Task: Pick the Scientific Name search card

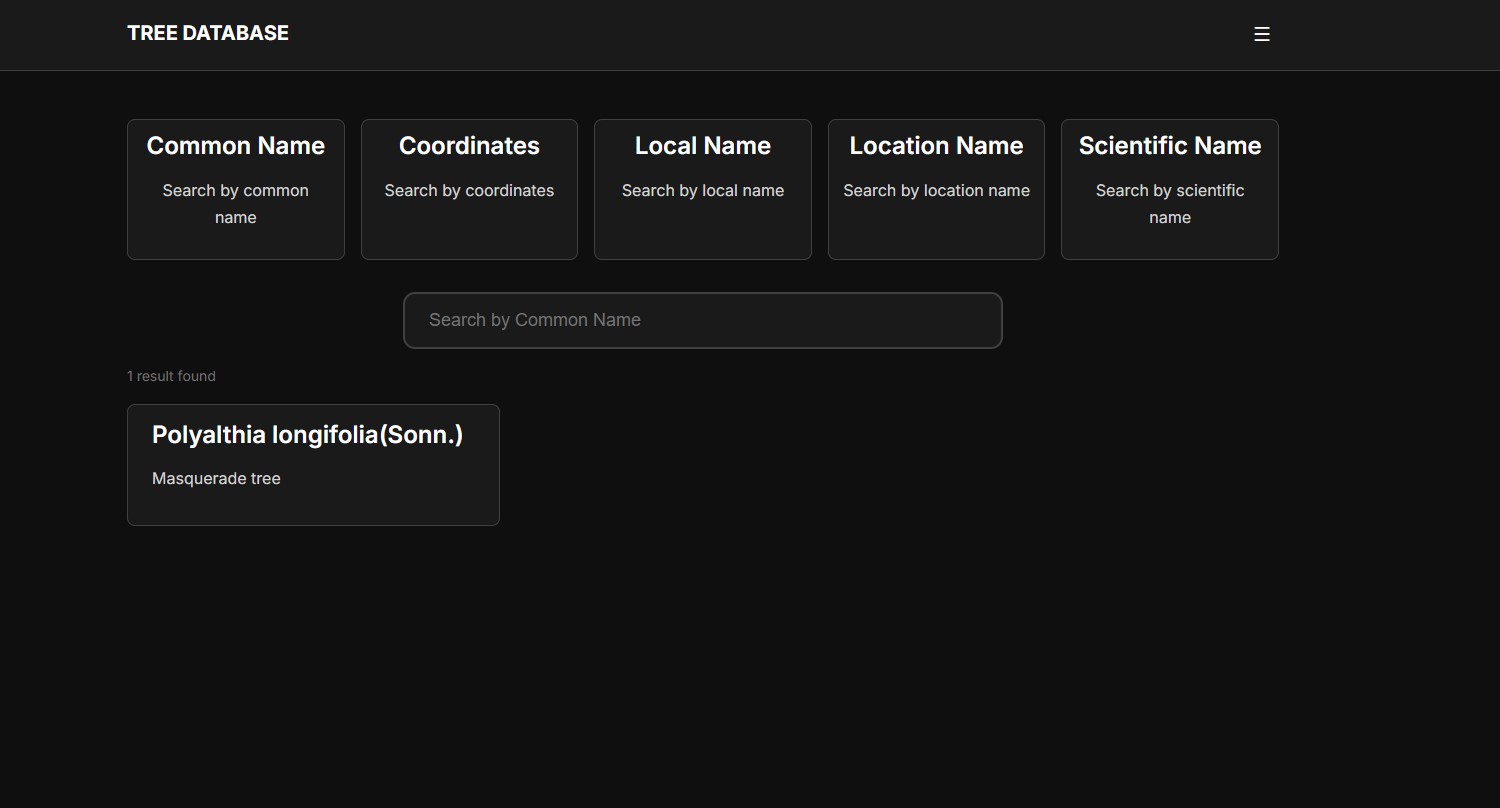Action: tap(1170, 189)
